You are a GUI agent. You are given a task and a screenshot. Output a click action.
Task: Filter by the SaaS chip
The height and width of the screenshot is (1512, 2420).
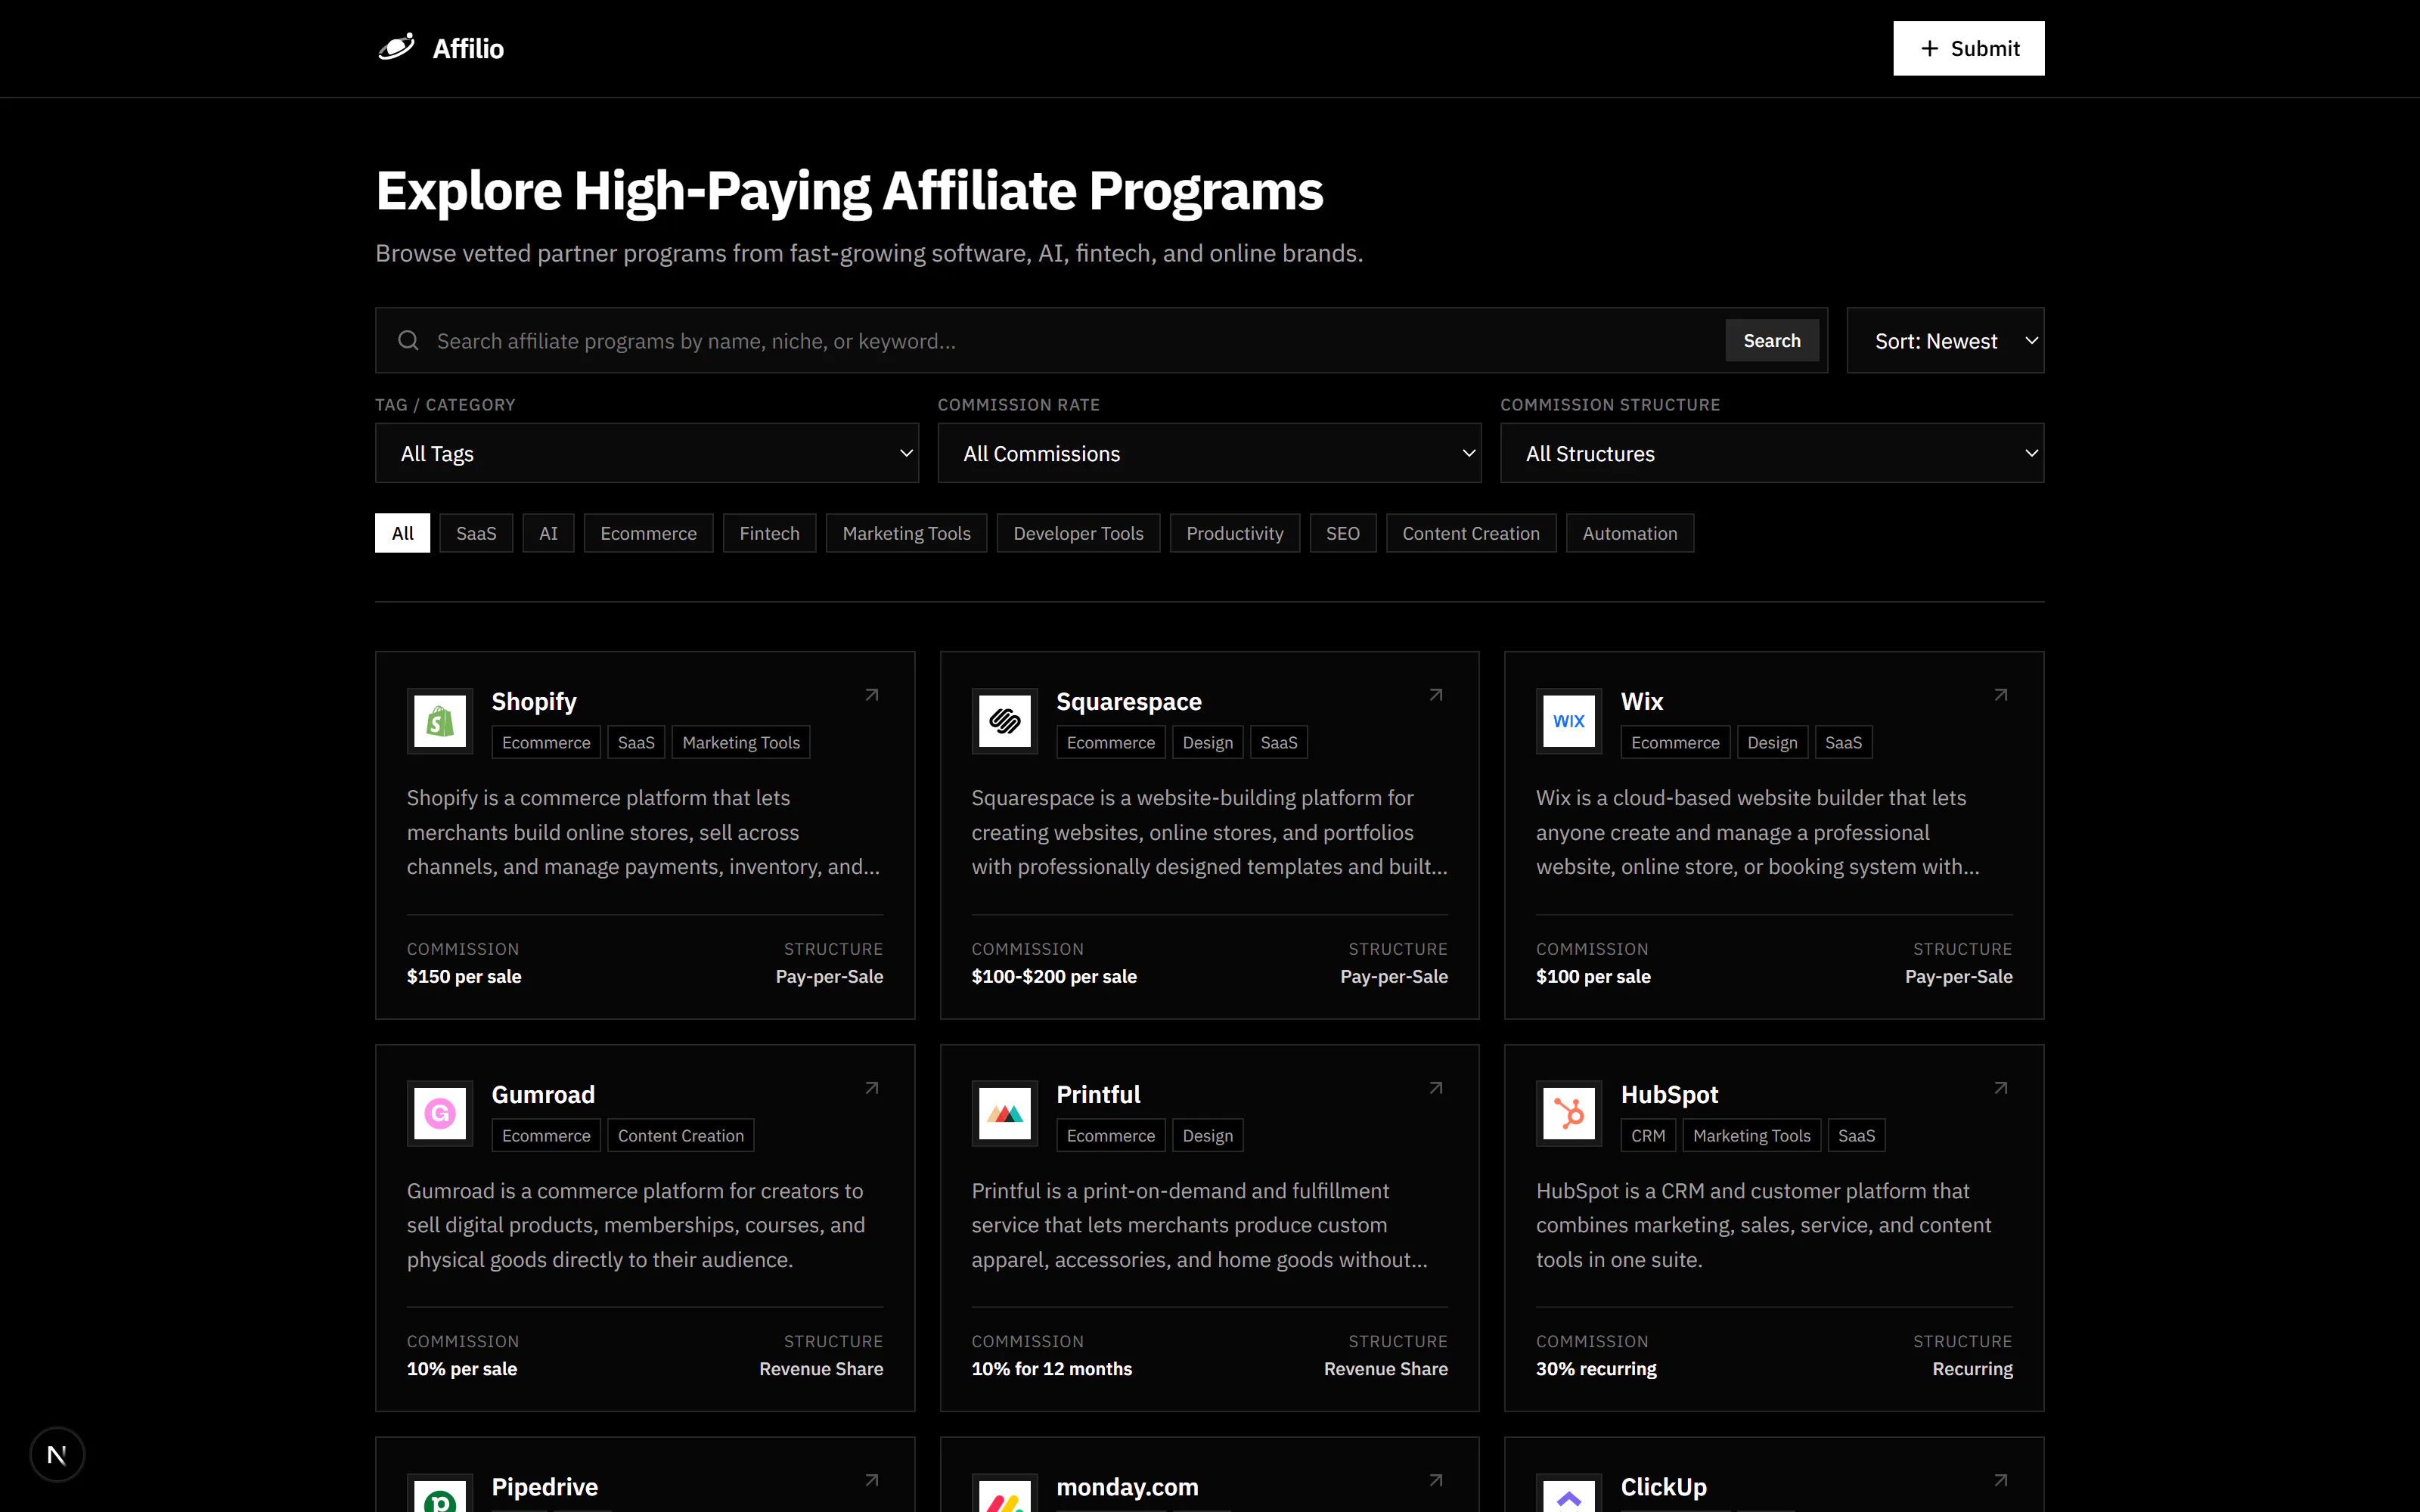pos(476,533)
